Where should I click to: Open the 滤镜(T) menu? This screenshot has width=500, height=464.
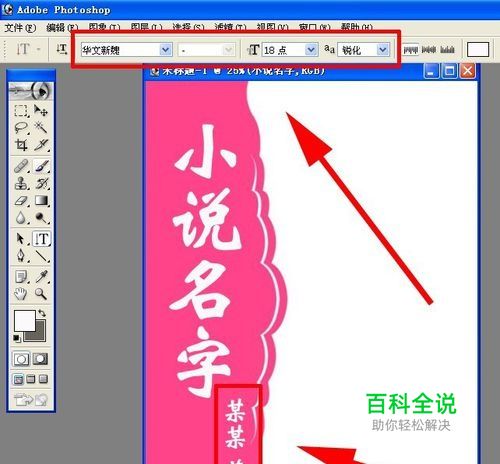pyautogui.click(x=230, y=28)
